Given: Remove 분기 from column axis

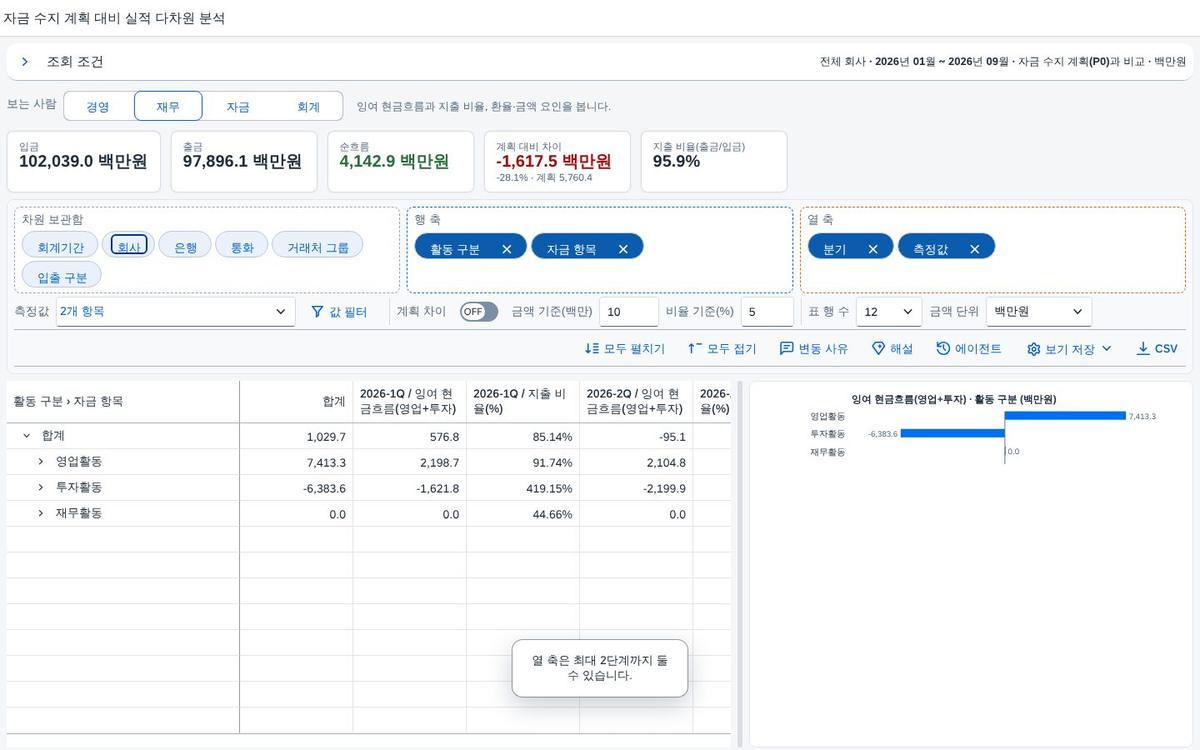Looking at the screenshot, I should click(x=873, y=249).
